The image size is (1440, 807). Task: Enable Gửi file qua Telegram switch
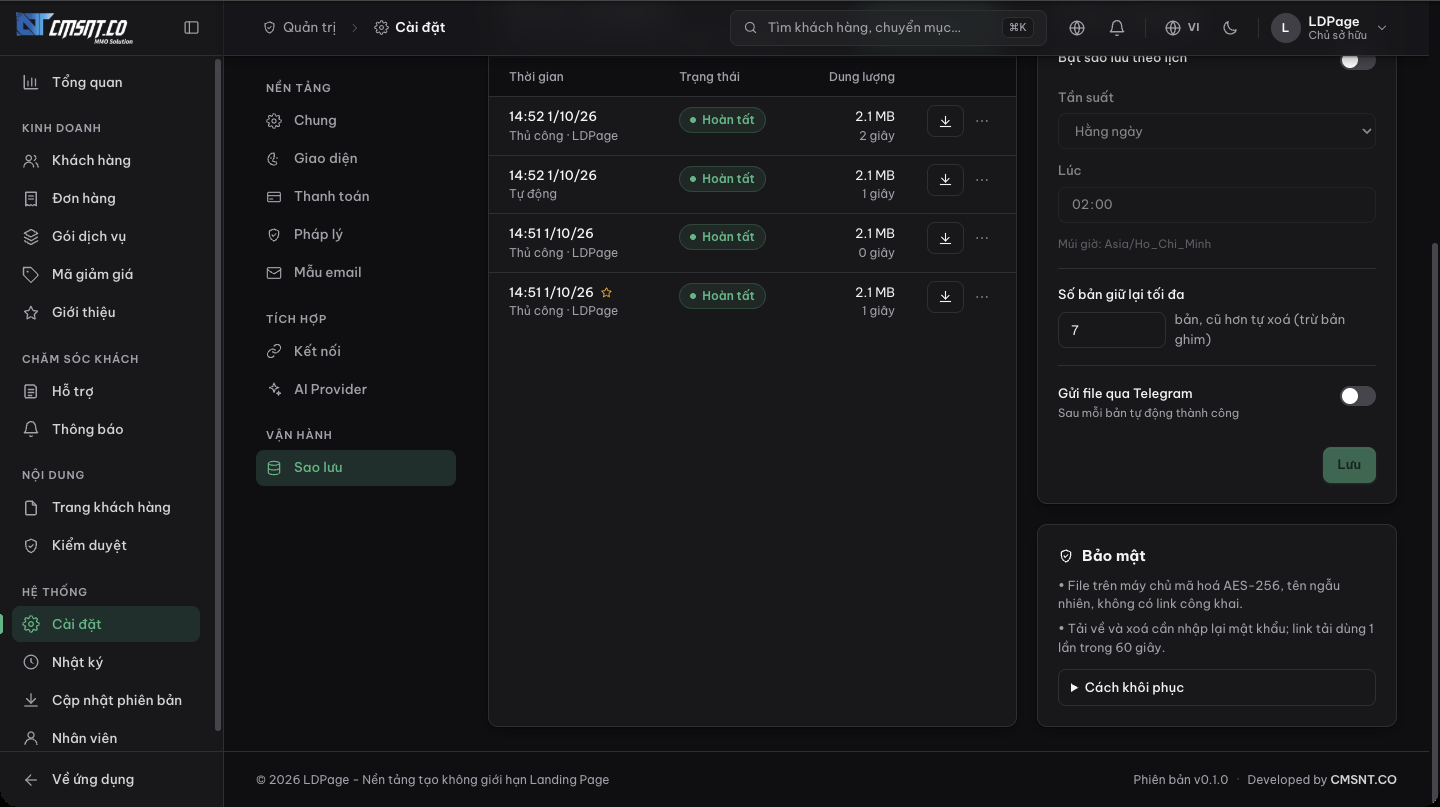click(x=1358, y=396)
